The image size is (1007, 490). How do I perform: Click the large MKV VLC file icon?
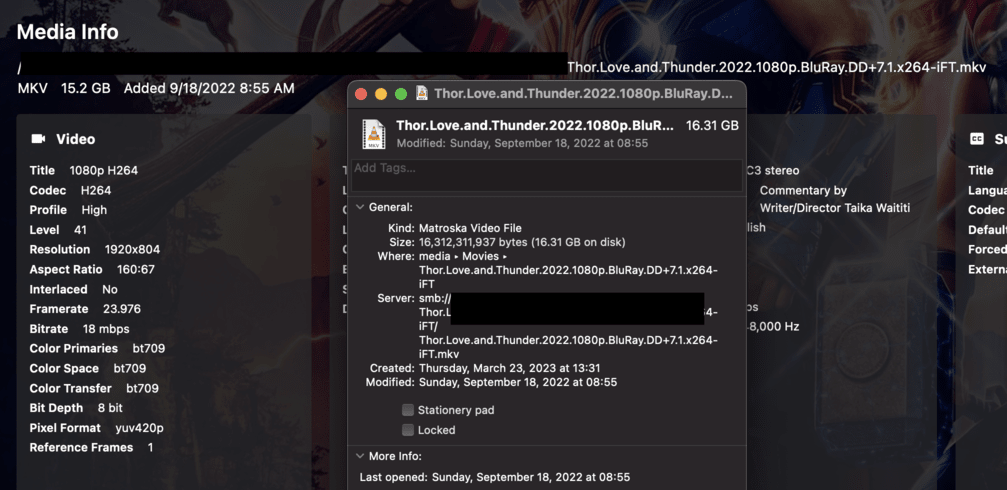pos(374,134)
